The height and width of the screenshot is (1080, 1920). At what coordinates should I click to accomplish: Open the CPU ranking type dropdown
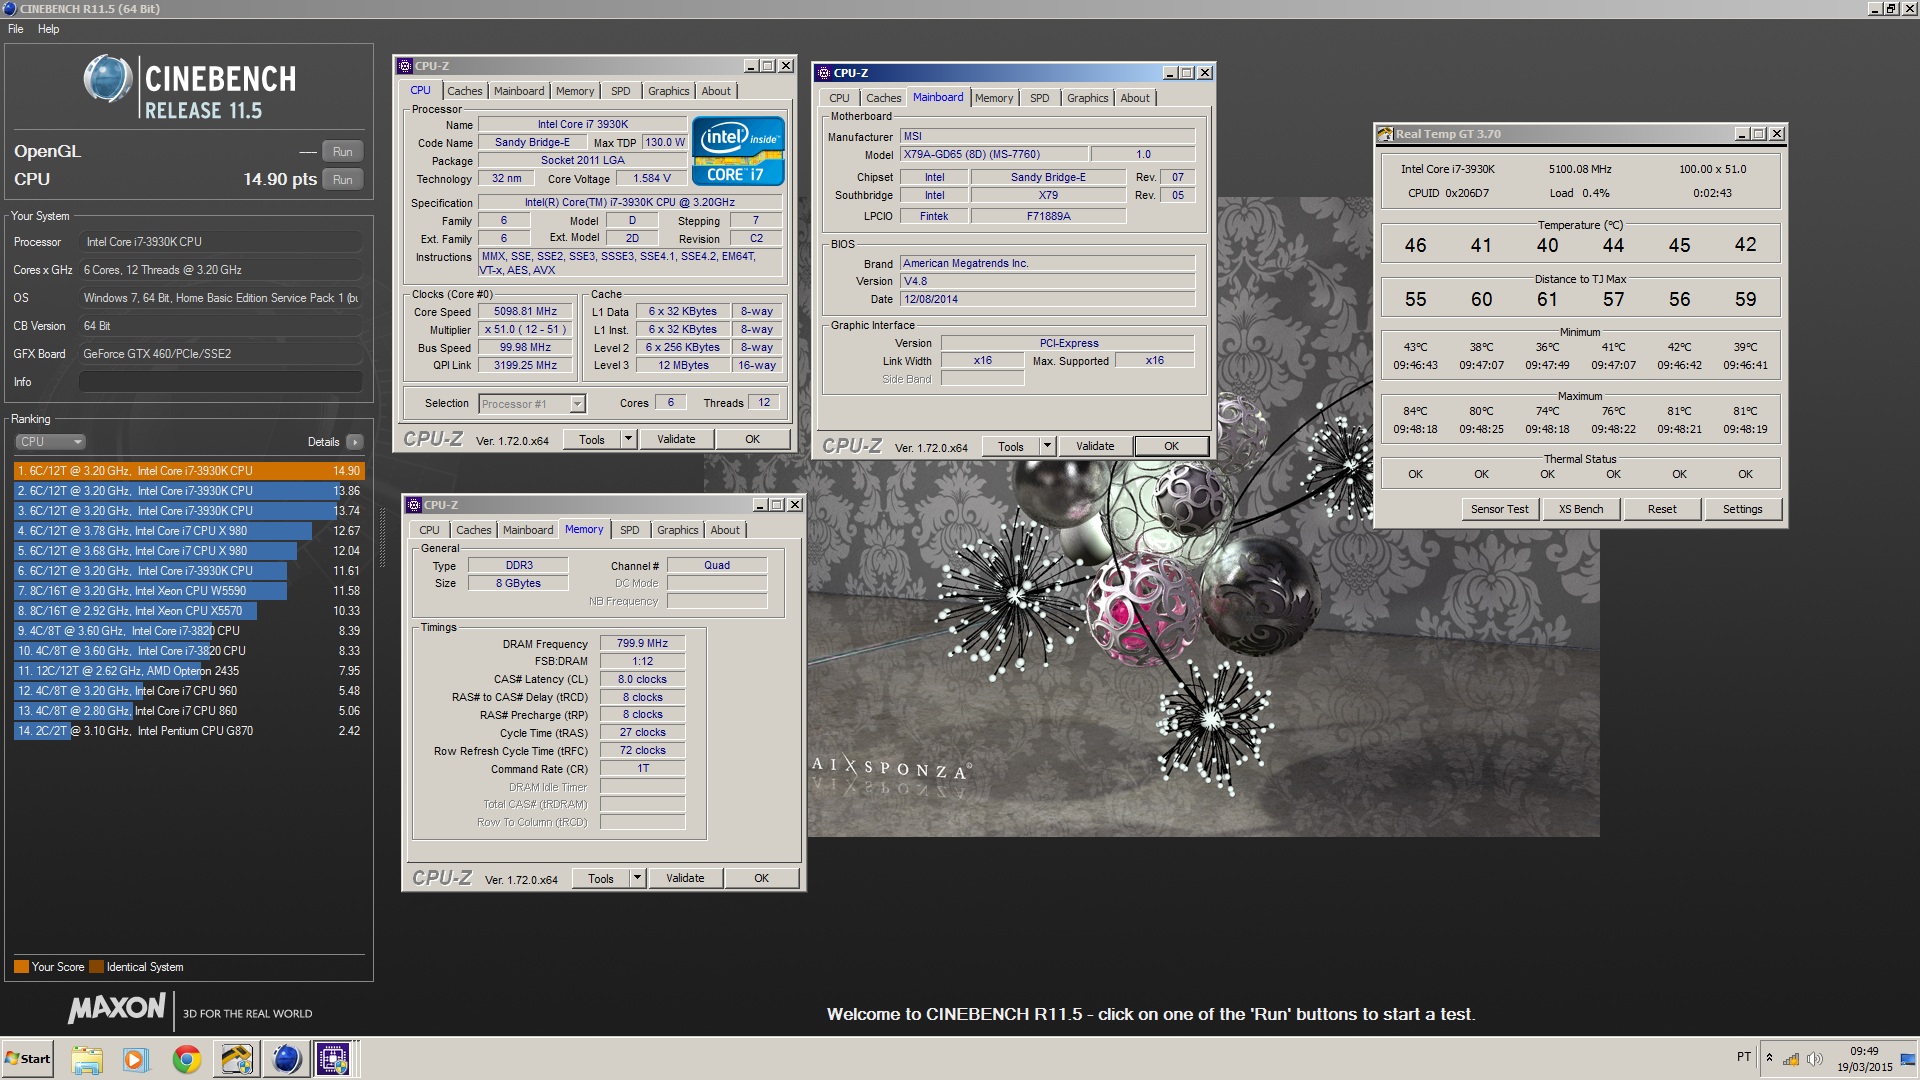point(50,442)
